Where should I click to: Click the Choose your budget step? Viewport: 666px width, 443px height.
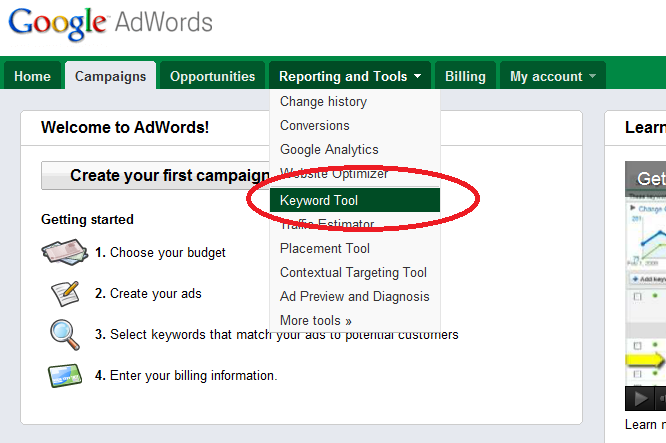(160, 252)
